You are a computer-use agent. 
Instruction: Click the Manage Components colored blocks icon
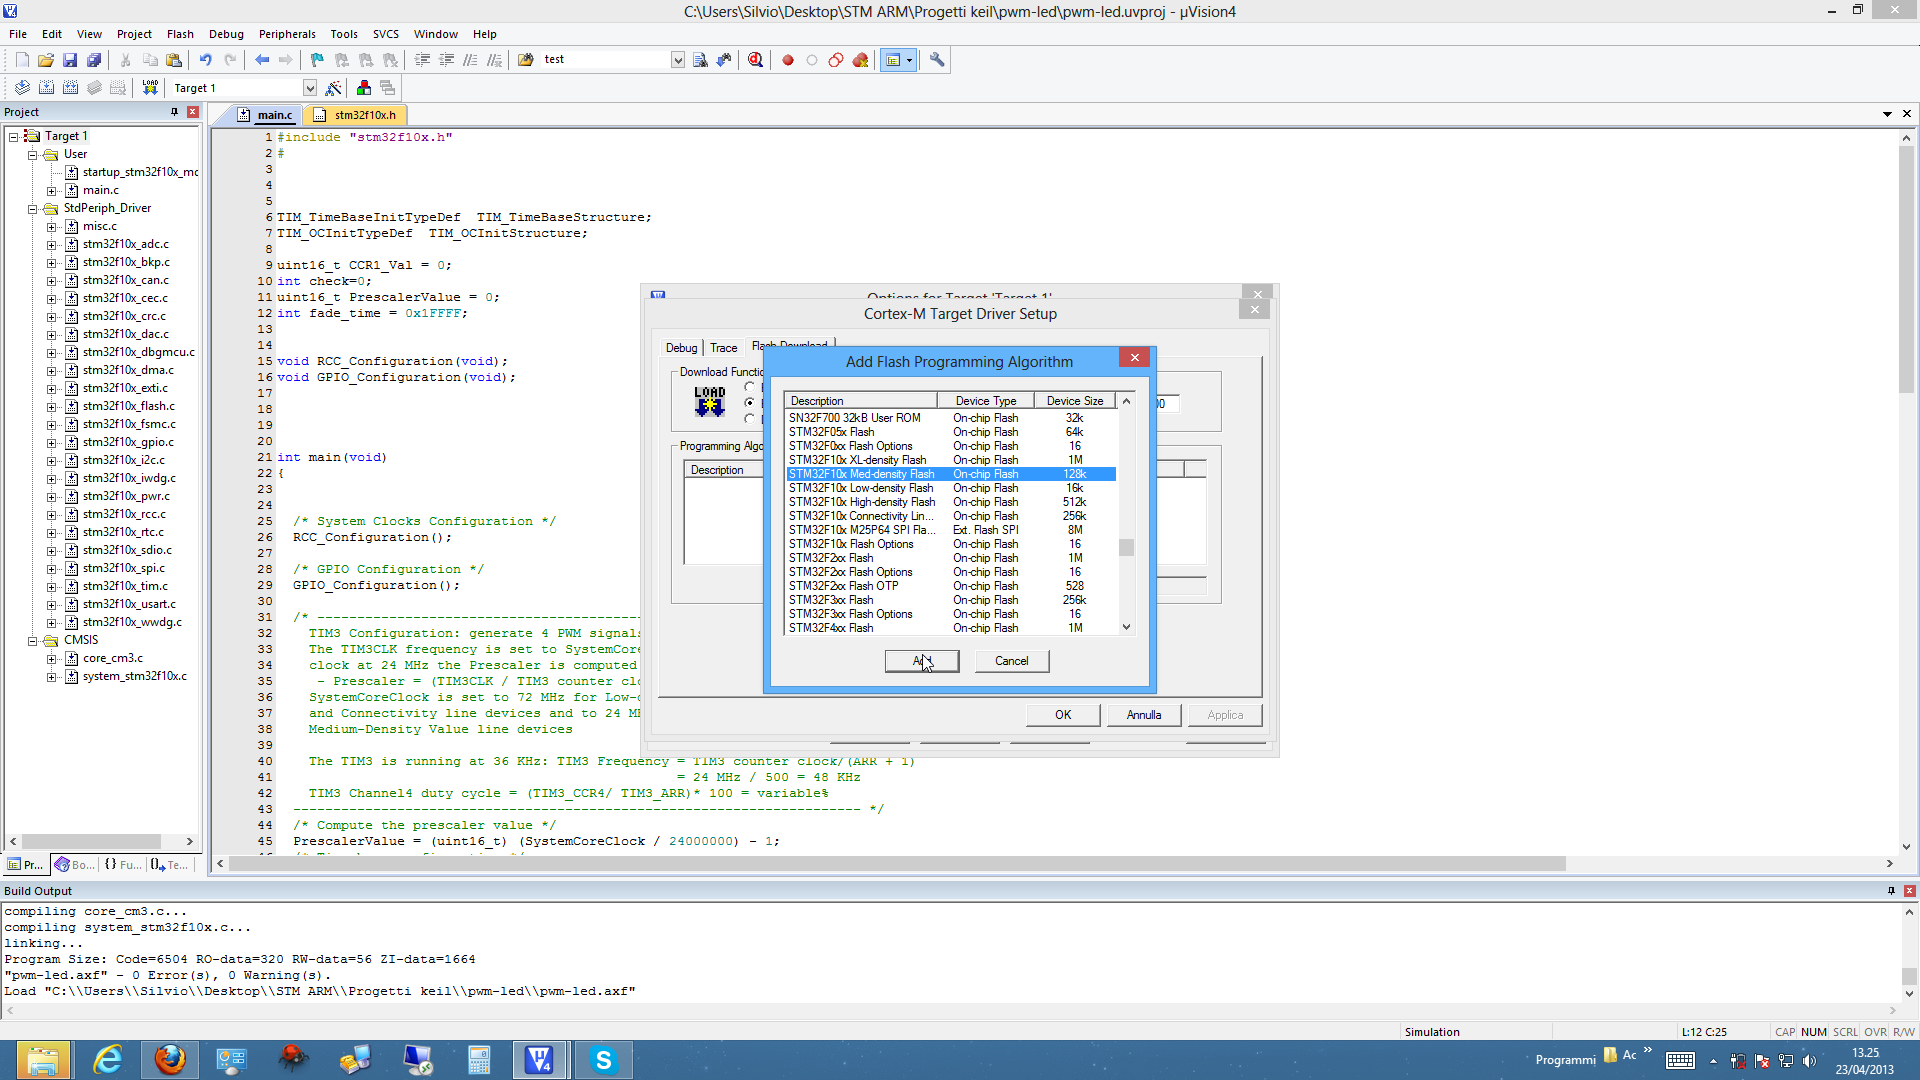(364, 88)
